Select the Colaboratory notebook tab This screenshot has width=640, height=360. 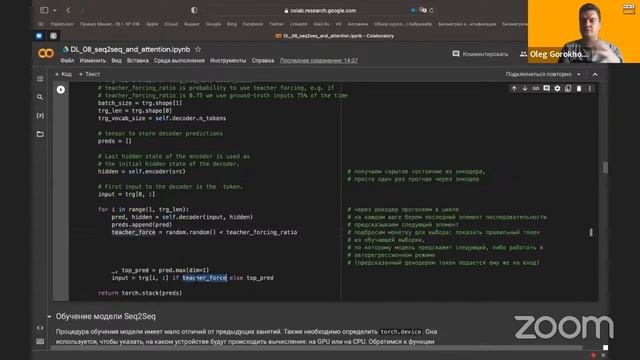click(x=334, y=36)
